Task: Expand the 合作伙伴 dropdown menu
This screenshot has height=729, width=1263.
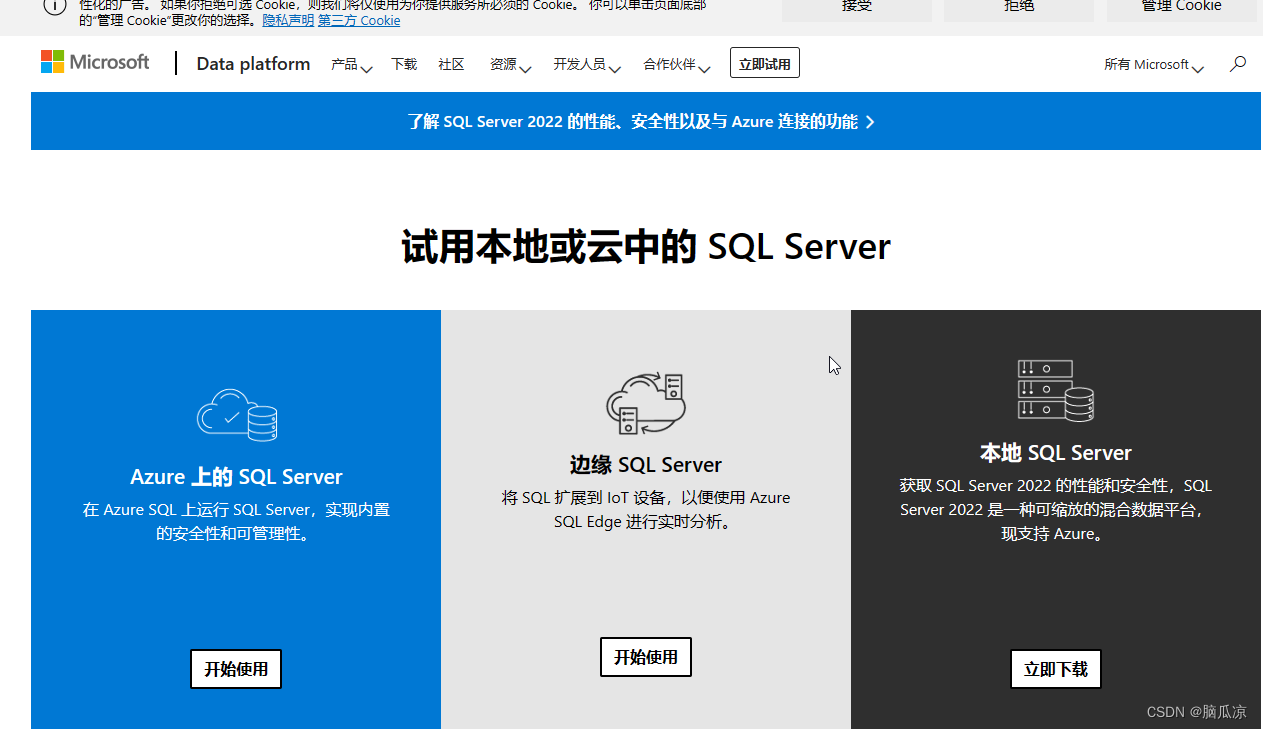Action: pyautogui.click(x=677, y=64)
